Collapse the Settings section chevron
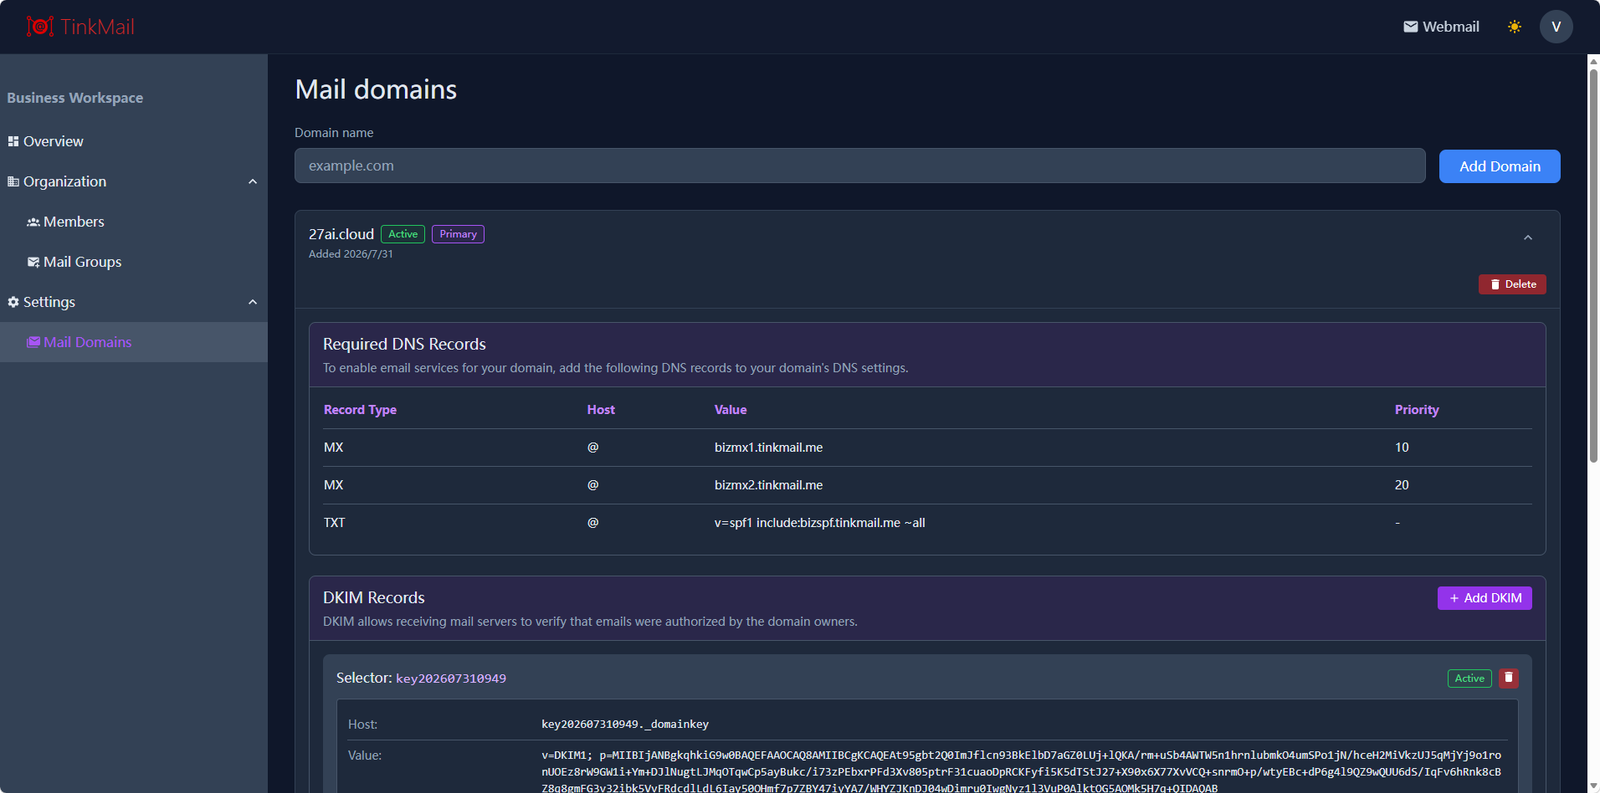Image resolution: width=1600 pixels, height=793 pixels. point(252,302)
